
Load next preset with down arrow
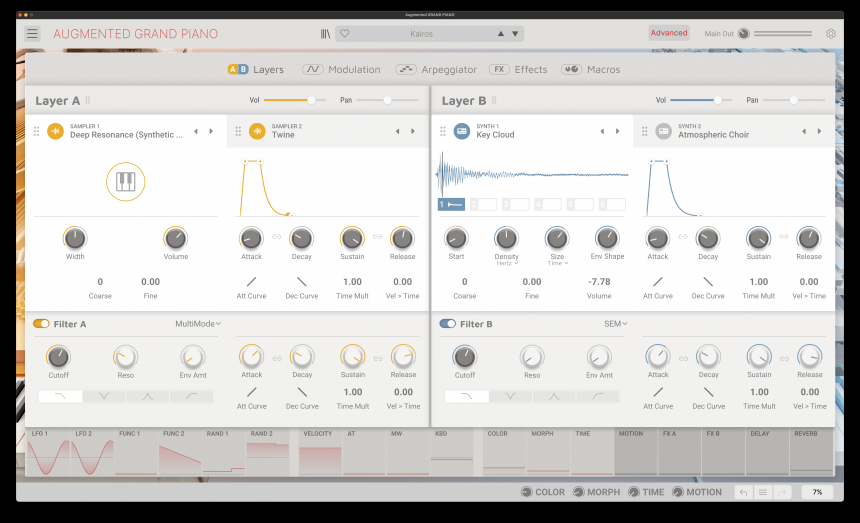click(515, 33)
